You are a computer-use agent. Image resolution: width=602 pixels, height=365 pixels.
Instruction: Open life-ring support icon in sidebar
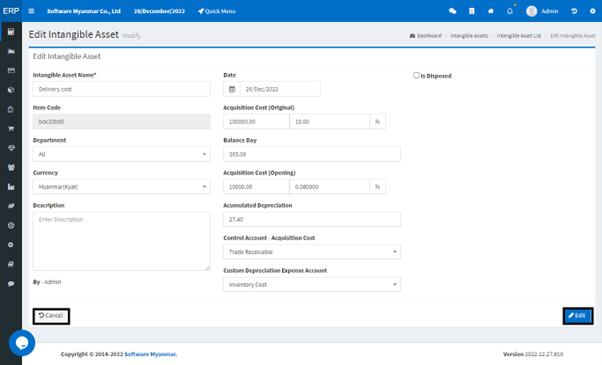tap(11, 225)
